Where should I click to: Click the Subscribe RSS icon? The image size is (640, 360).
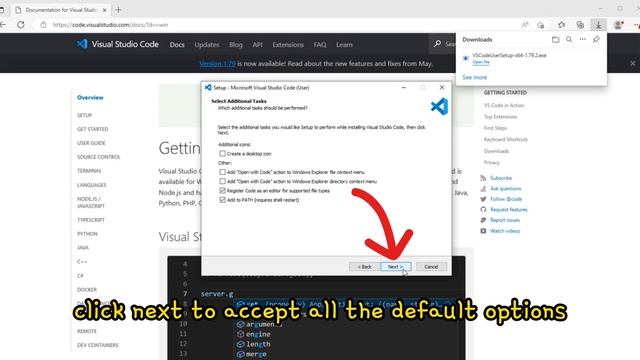click(x=483, y=178)
